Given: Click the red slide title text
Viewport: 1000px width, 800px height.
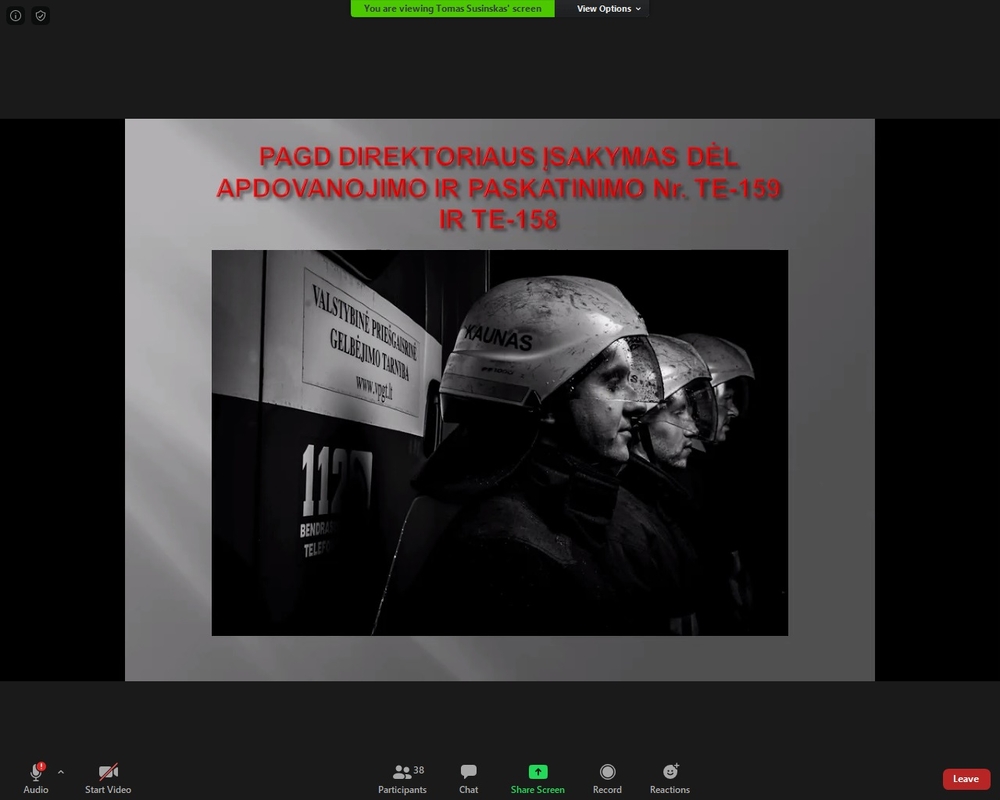Looking at the screenshot, I should (499, 188).
